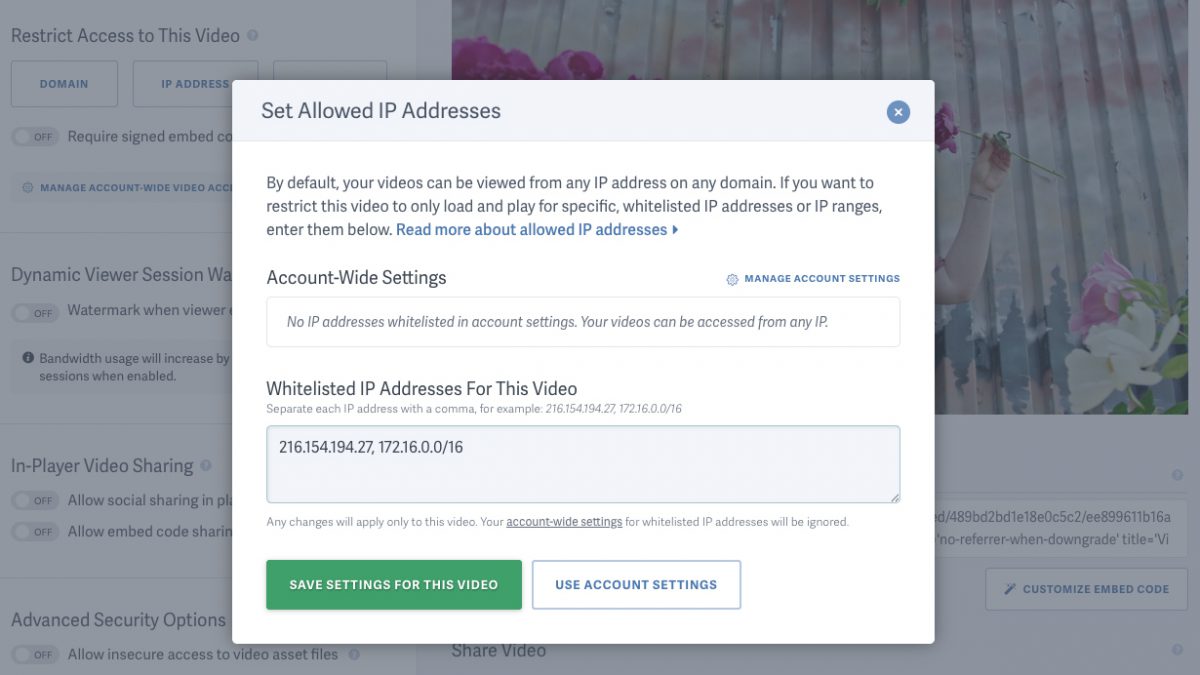Click the gear icon beside Manage Account Settings

click(731, 278)
